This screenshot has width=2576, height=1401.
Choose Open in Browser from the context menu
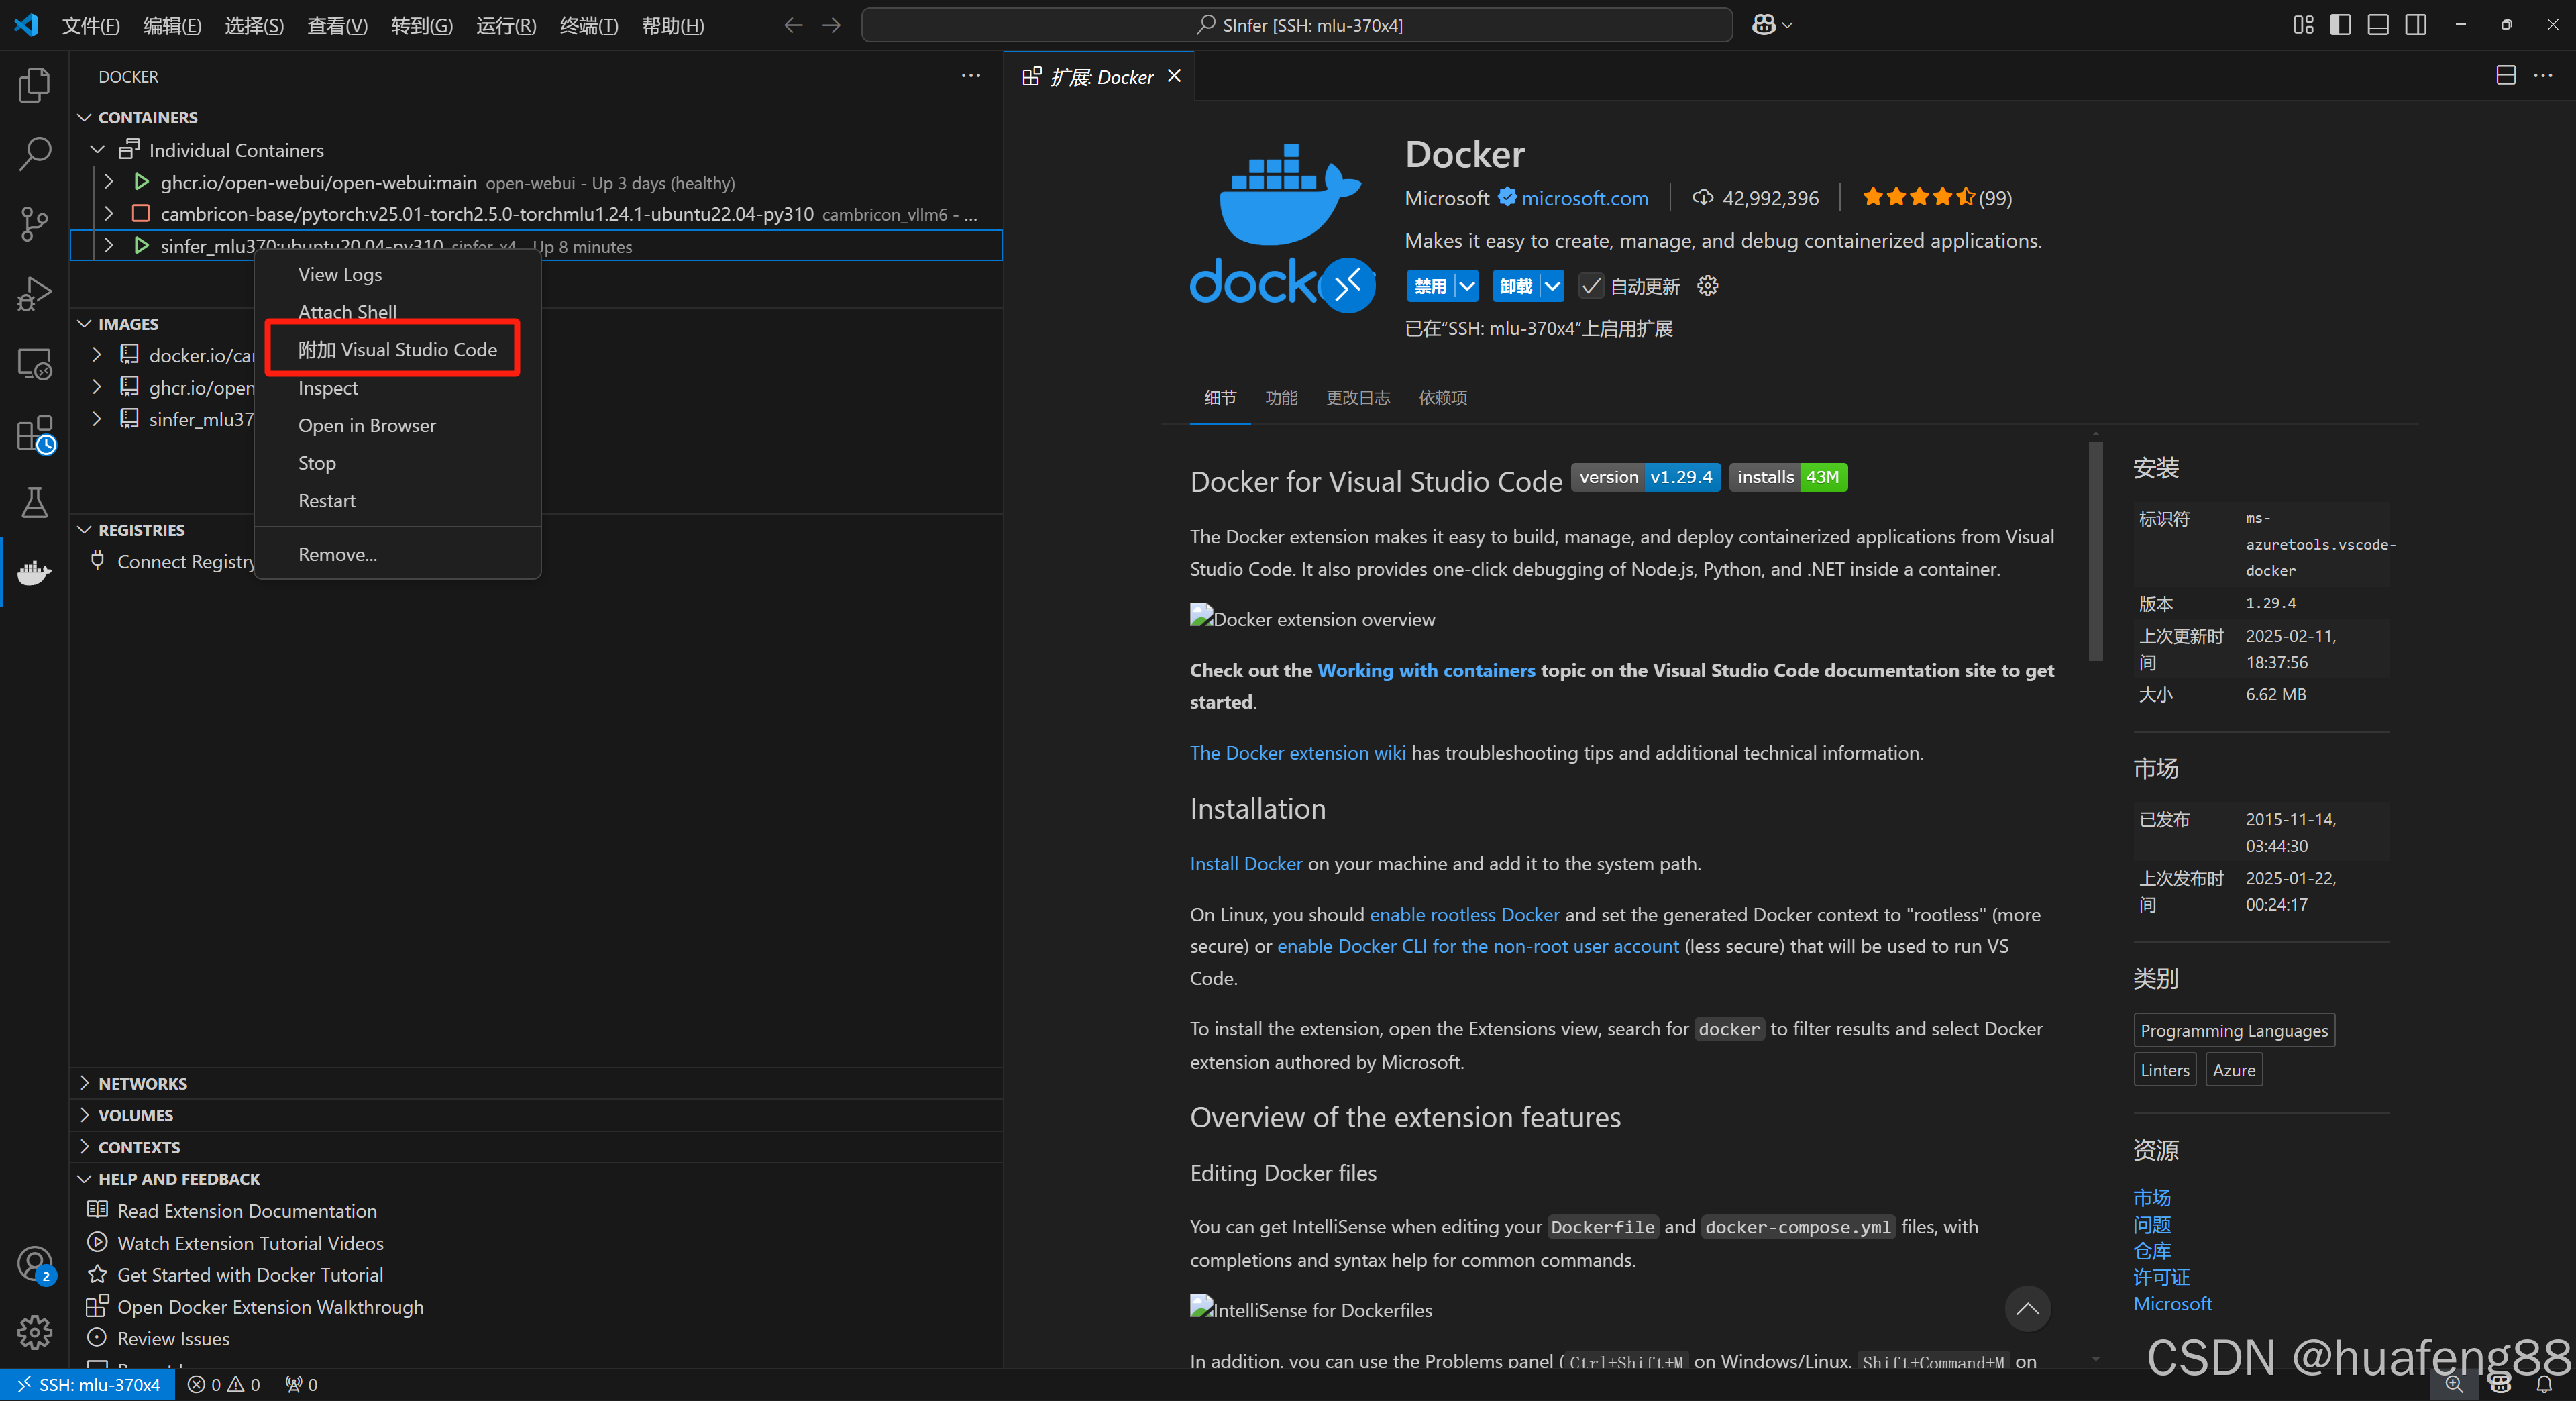coord(398,426)
